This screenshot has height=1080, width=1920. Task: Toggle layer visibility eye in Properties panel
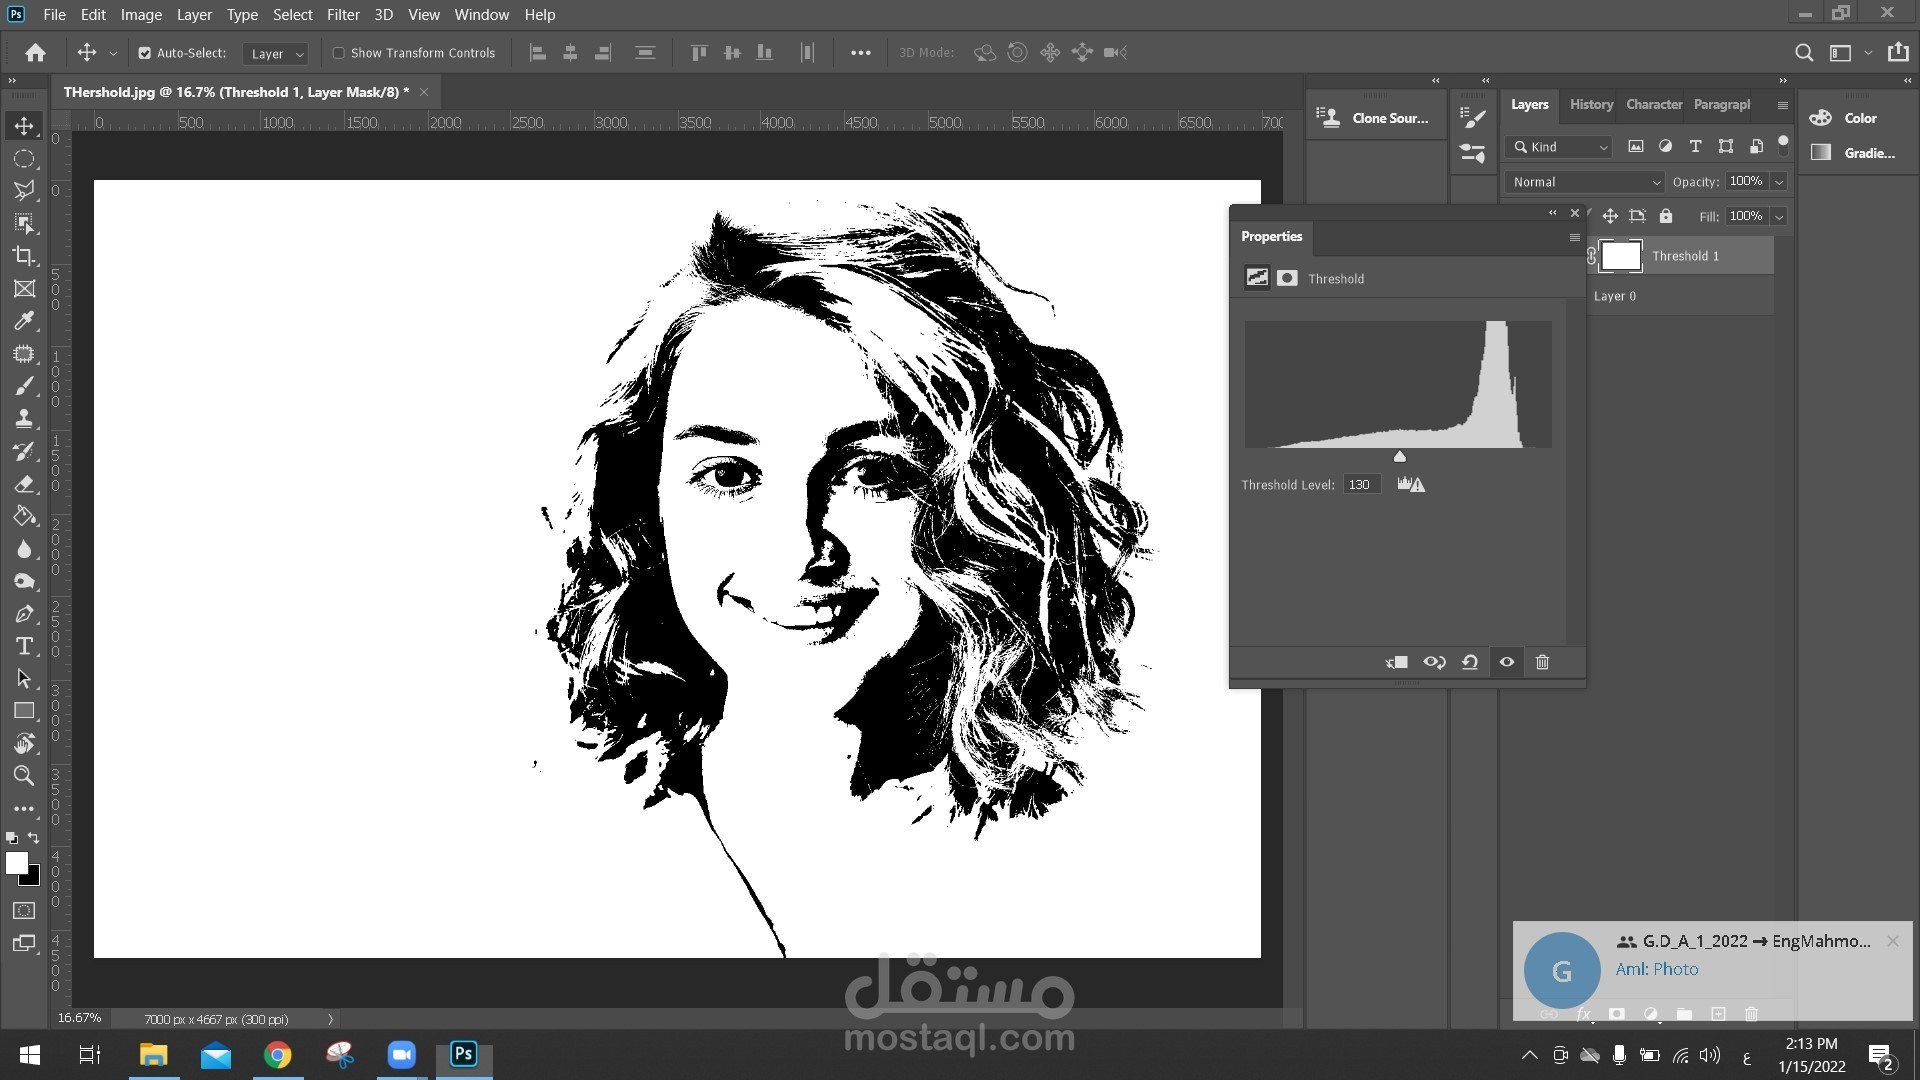(x=1506, y=662)
